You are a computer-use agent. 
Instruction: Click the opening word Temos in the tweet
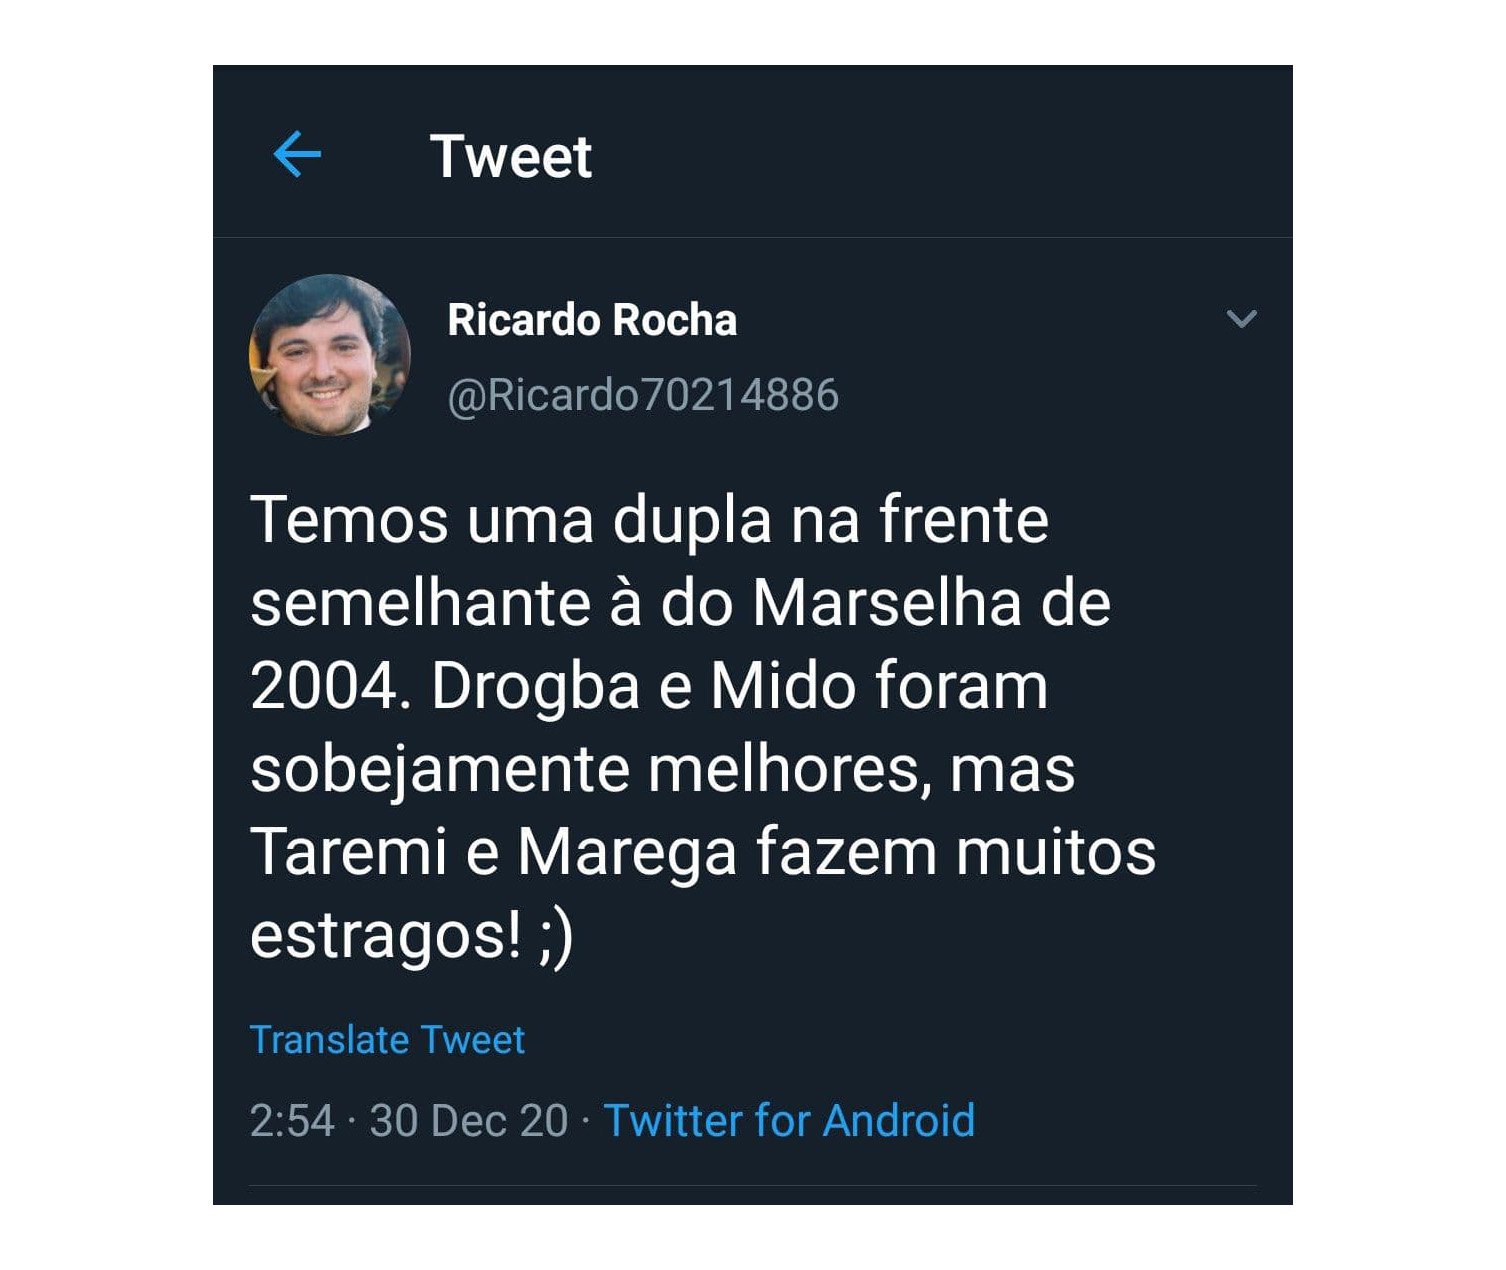pos(349,521)
